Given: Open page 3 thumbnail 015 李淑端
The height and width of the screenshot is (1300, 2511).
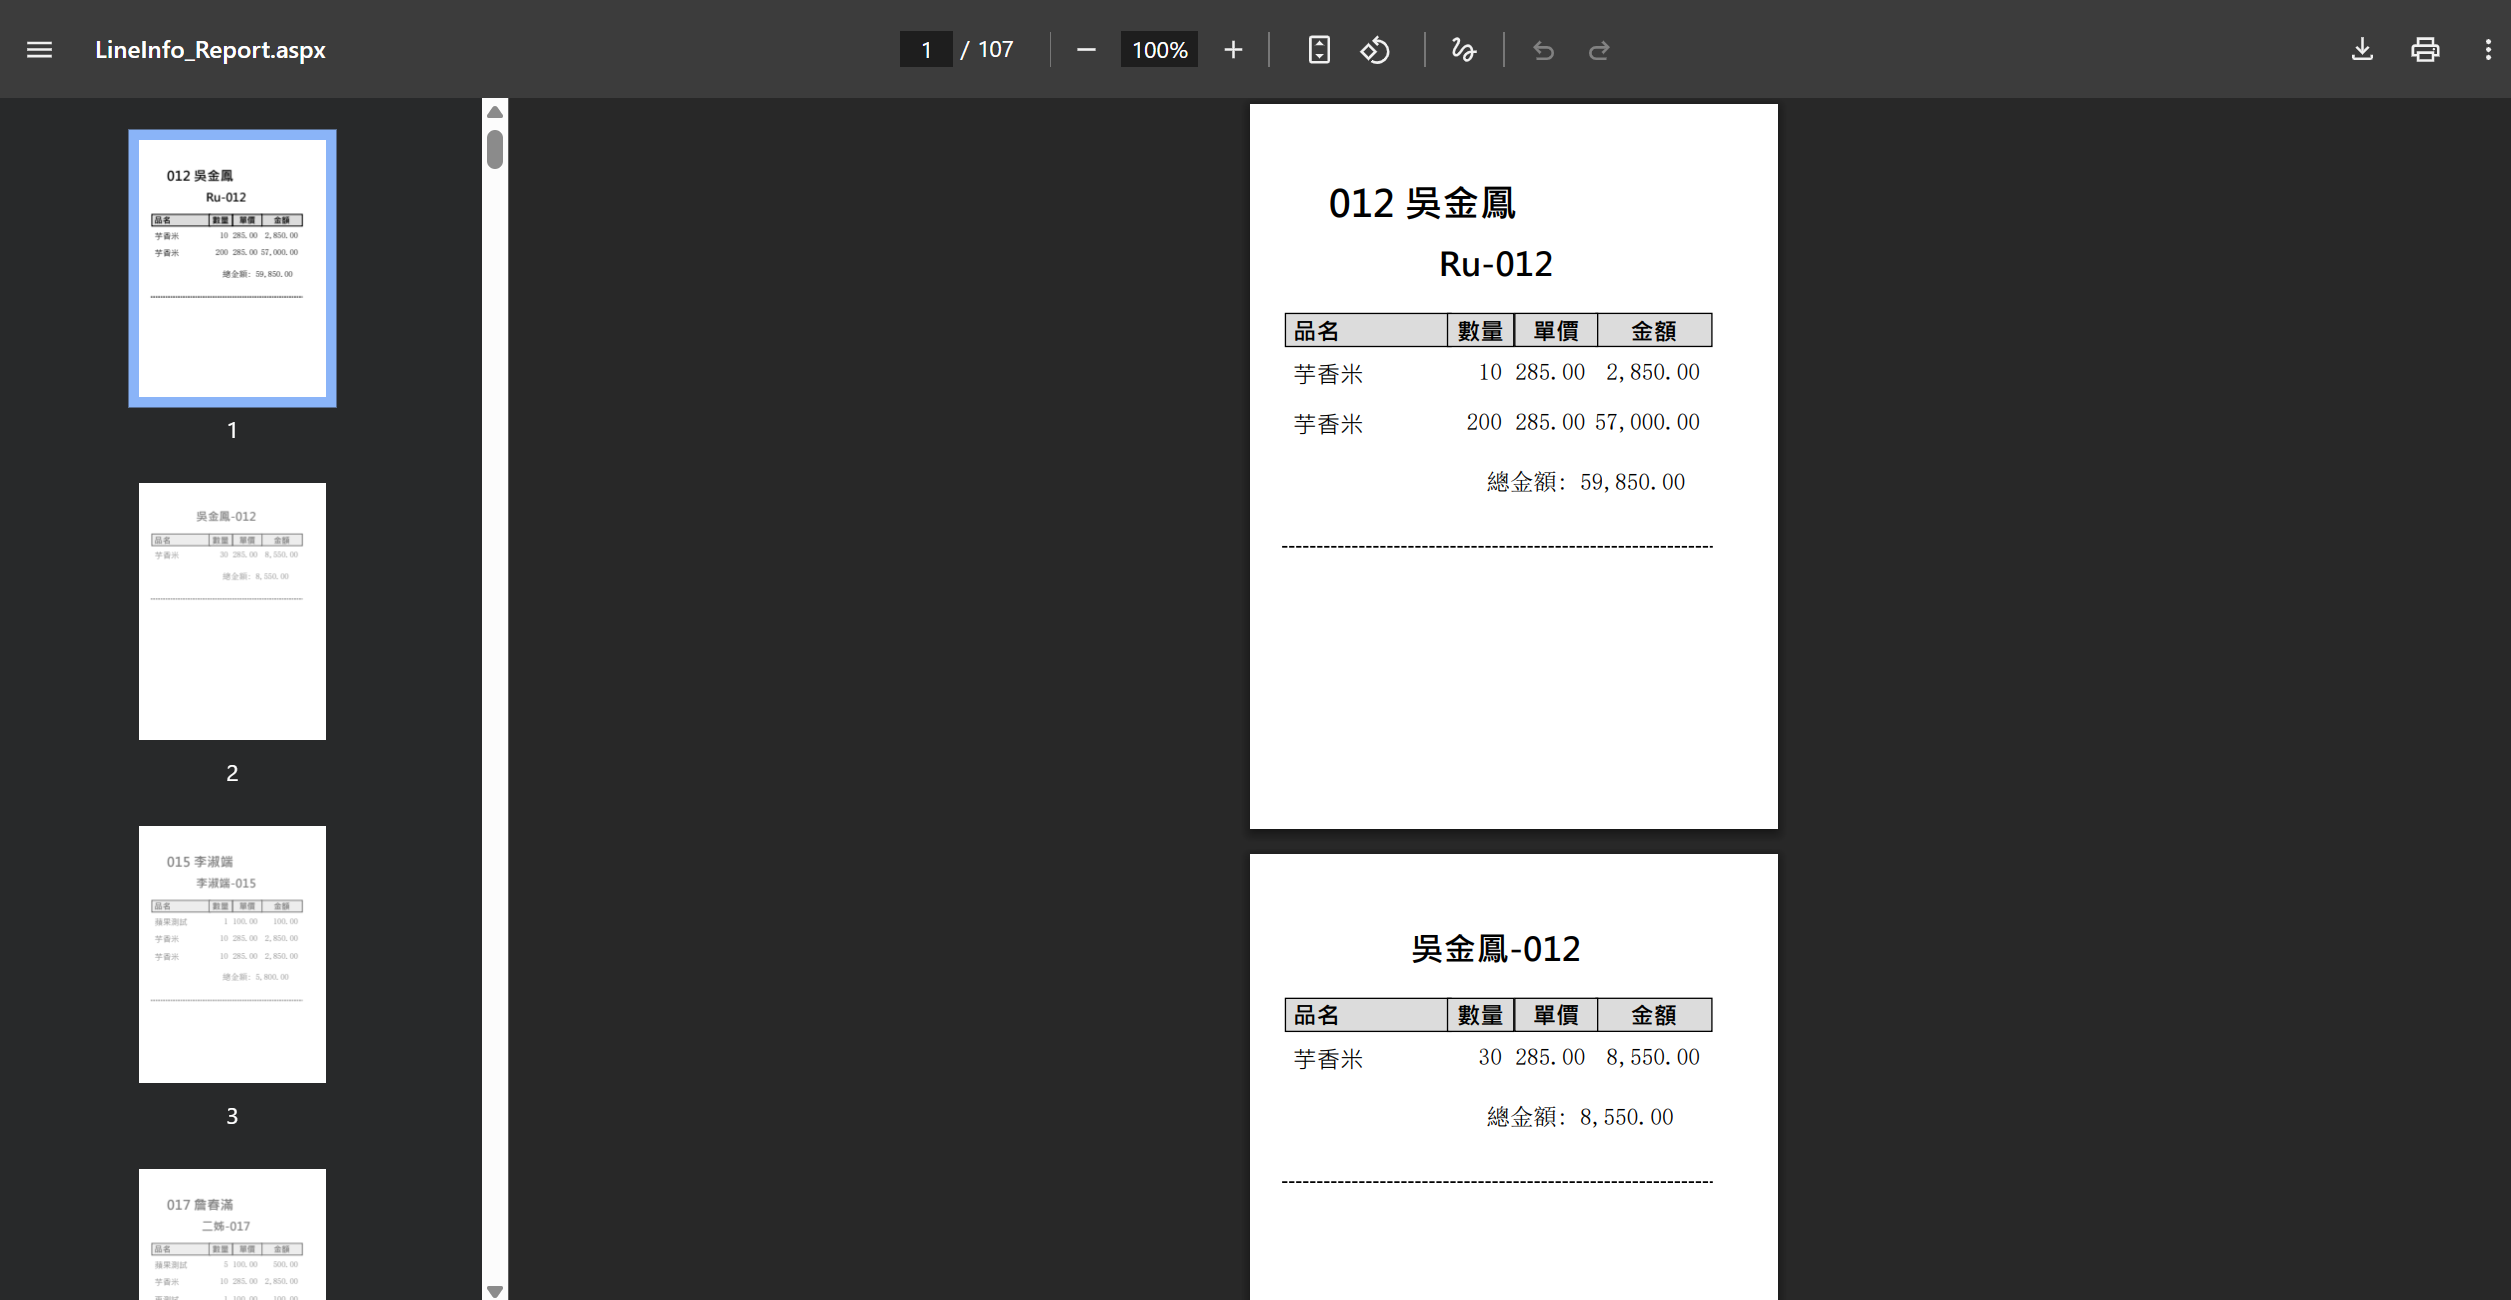Looking at the screenshot, I should click(x=232, y=954).
